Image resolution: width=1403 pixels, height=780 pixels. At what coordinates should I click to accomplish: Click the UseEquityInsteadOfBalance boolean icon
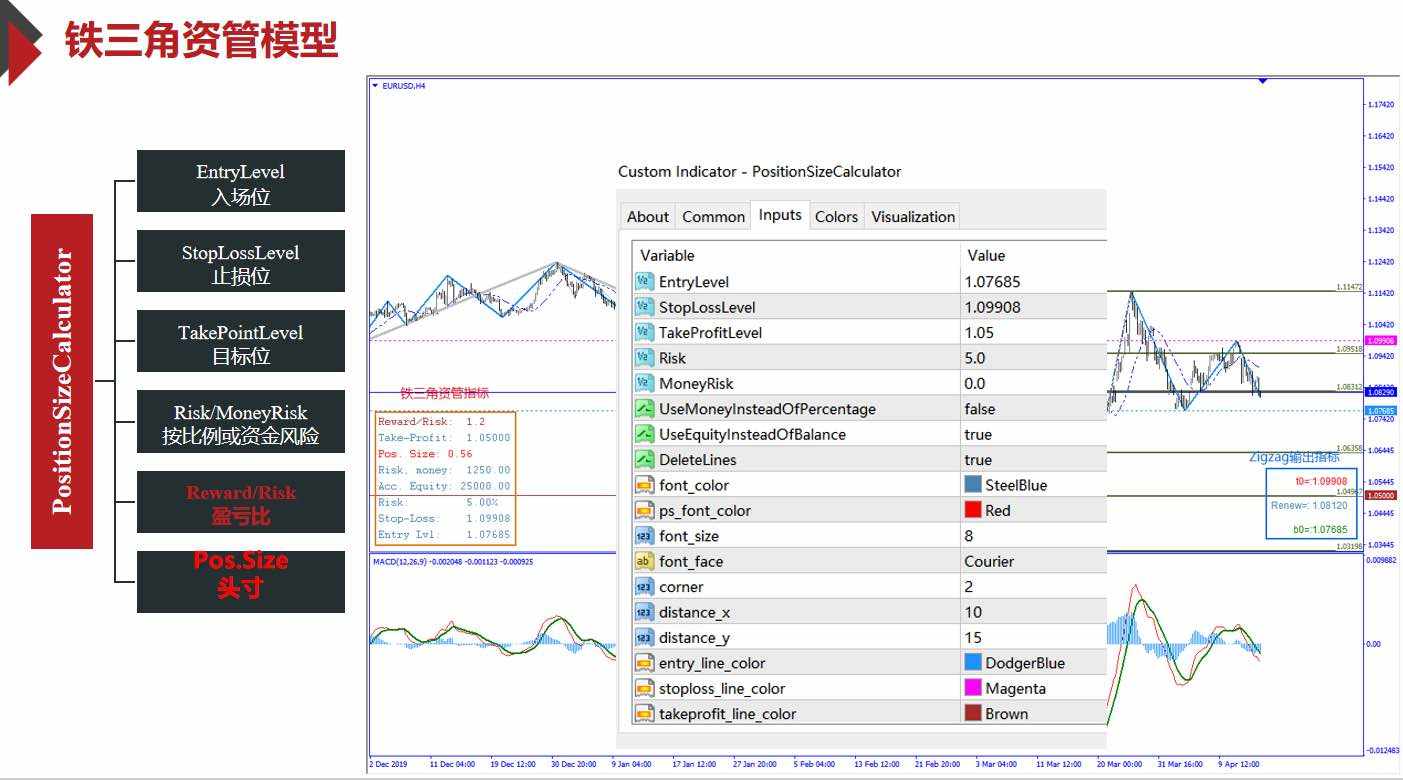pos(645,434)
